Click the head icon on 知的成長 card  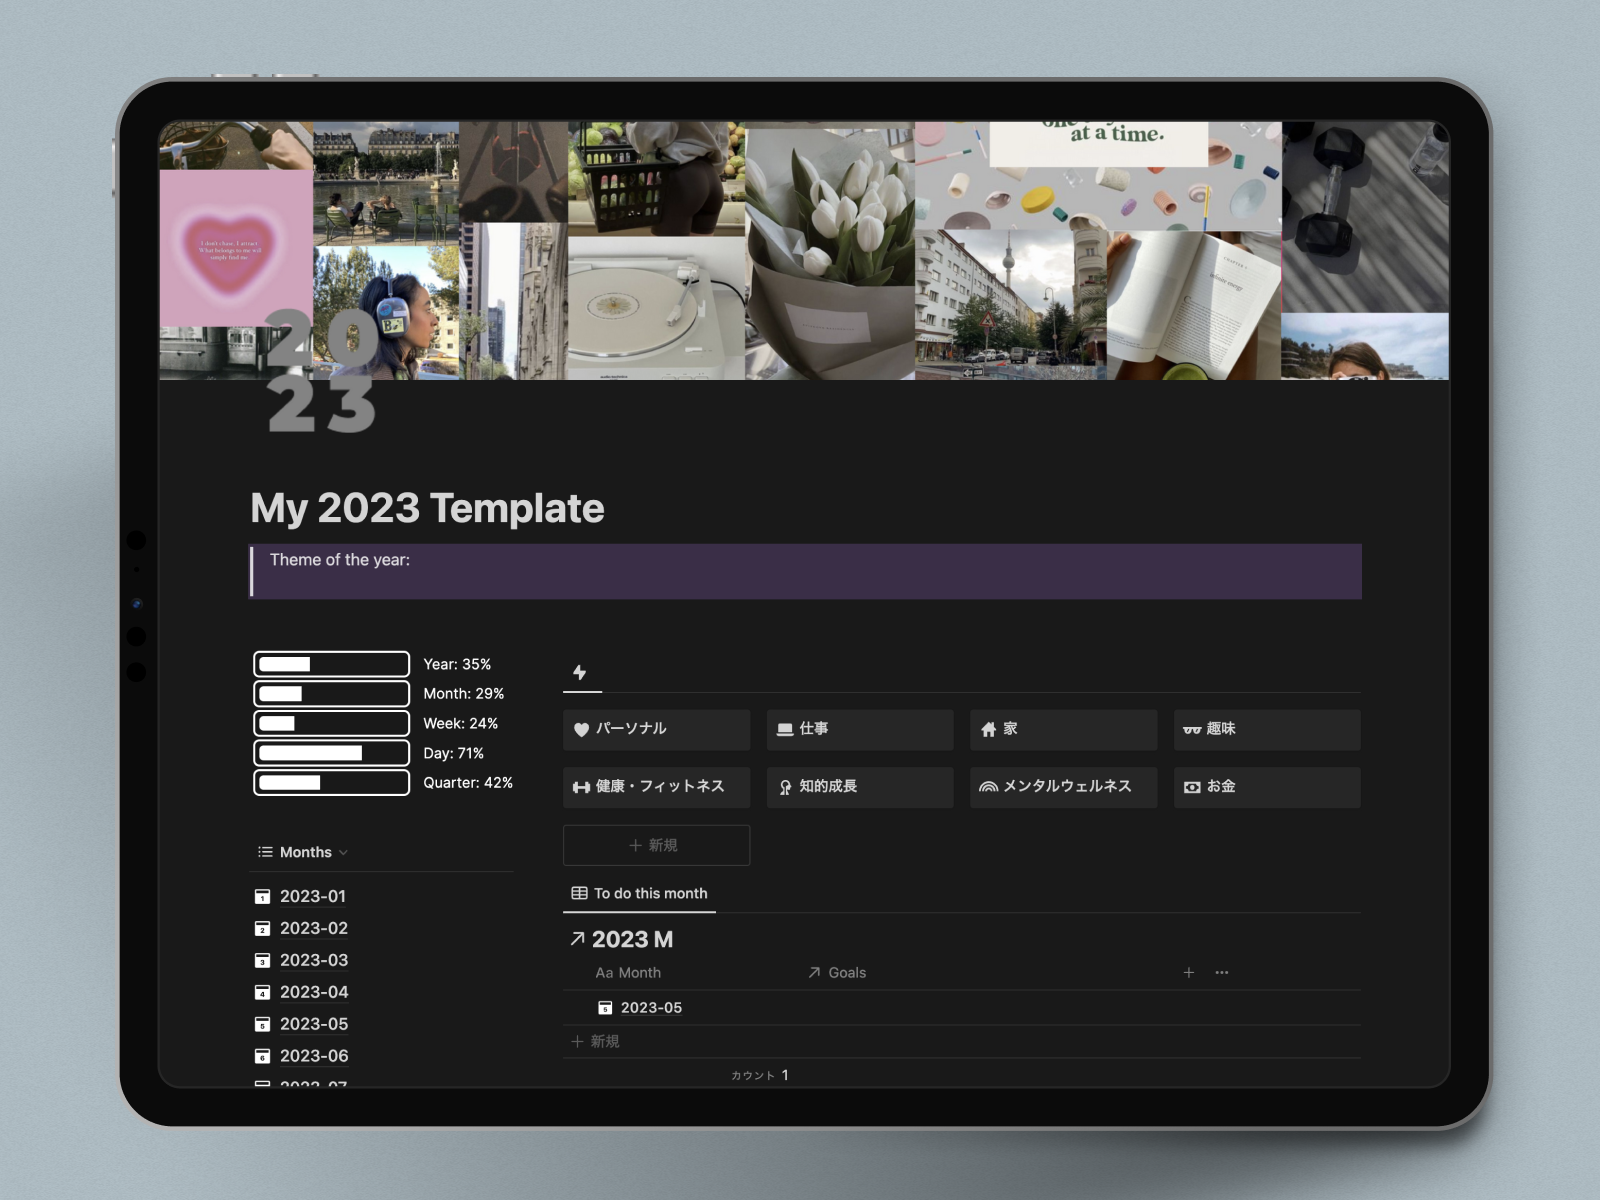tap(785, 787)
